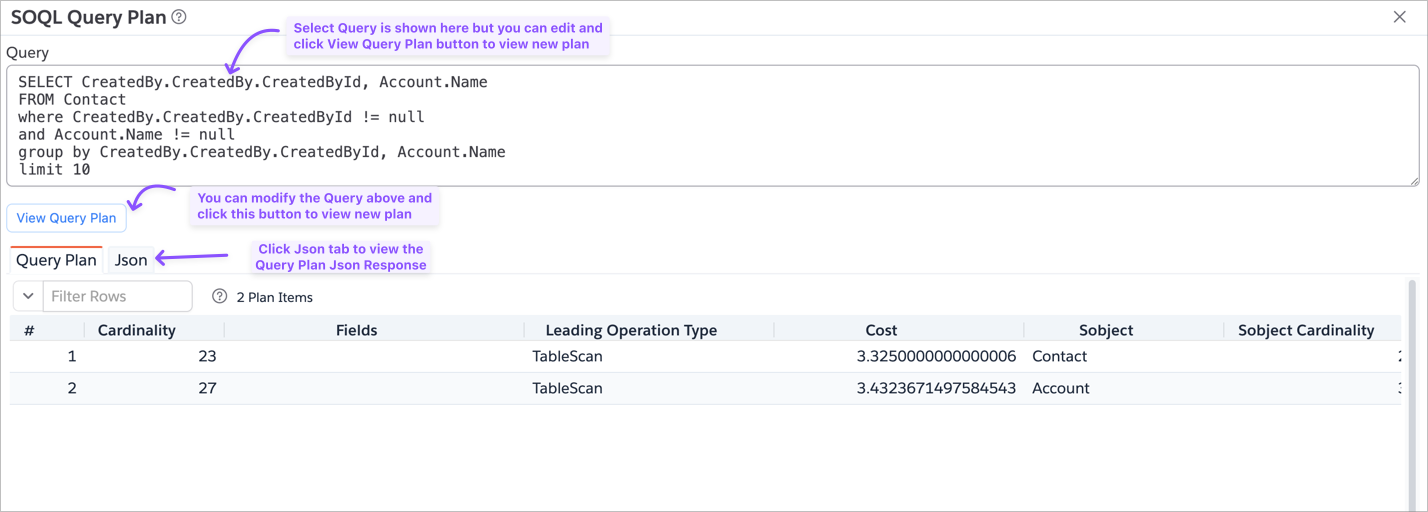The height and width of the screenshot is (512, 1428).
Task: Sort by Leading Operation Type column header
Action: point(631,330)
